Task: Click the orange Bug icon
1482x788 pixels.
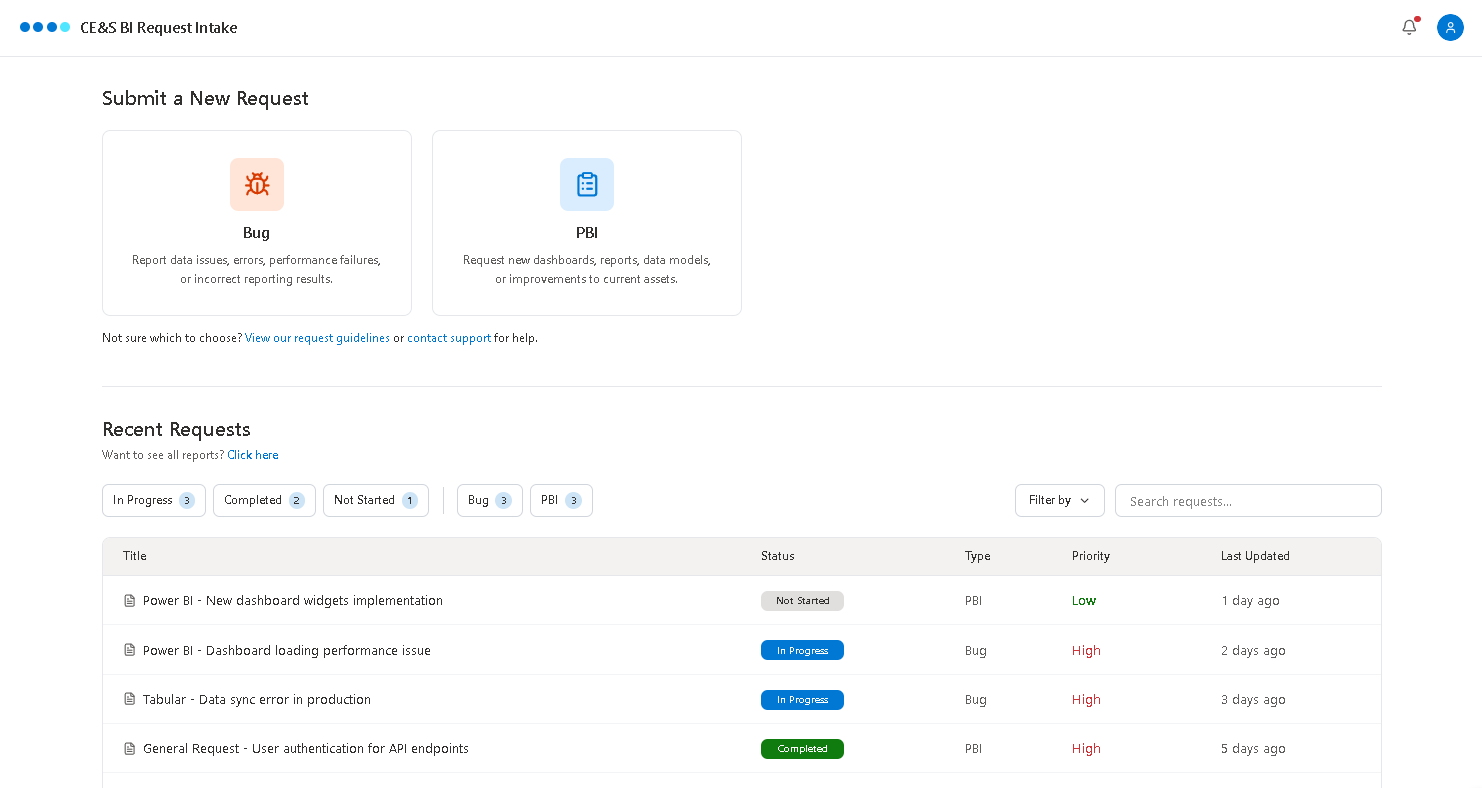Action: pyautogui.click(x=257, y=184)
